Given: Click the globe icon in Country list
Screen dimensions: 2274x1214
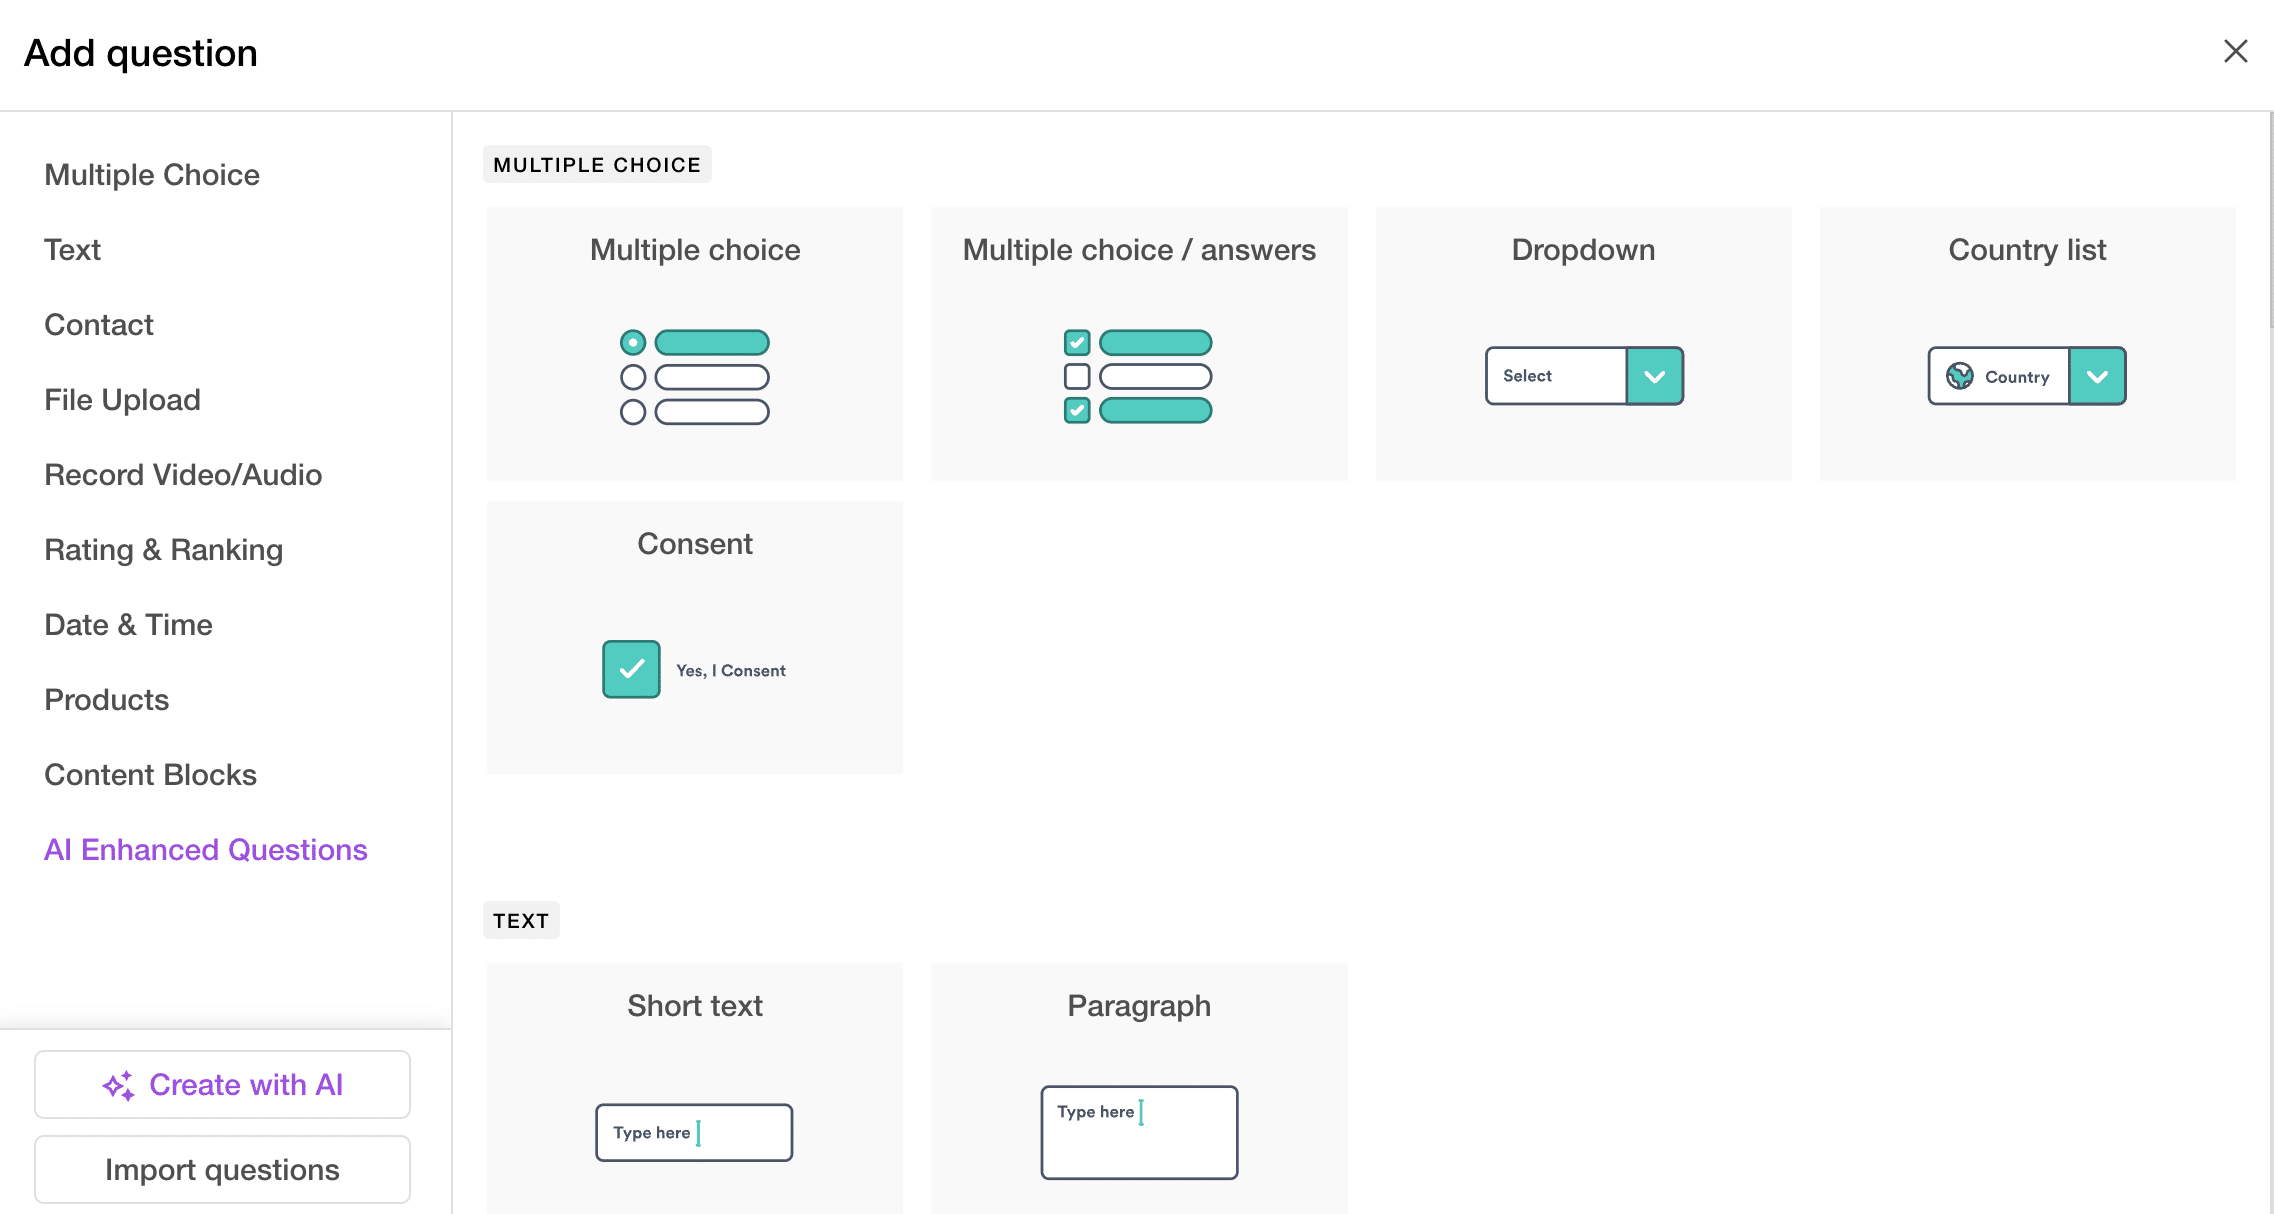Looking at the screenshot, I should [x=1959, y=376].
